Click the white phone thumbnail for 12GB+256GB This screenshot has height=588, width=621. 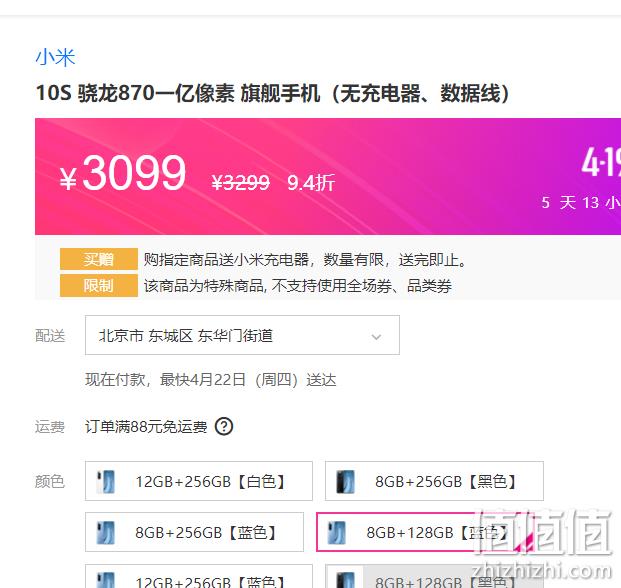tap(106, 481)
